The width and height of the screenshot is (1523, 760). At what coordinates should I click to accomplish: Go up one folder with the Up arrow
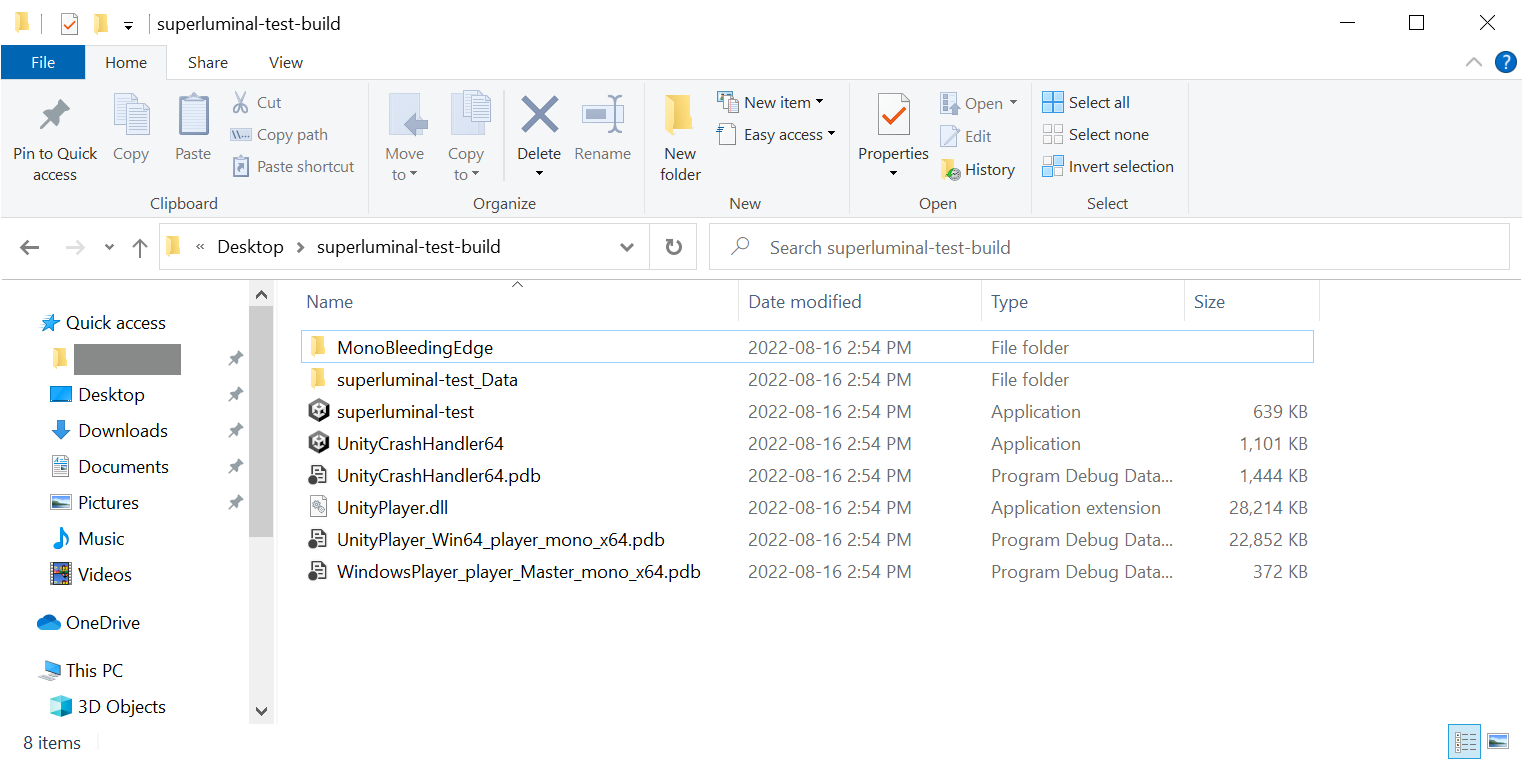click(x=140, y=247)
